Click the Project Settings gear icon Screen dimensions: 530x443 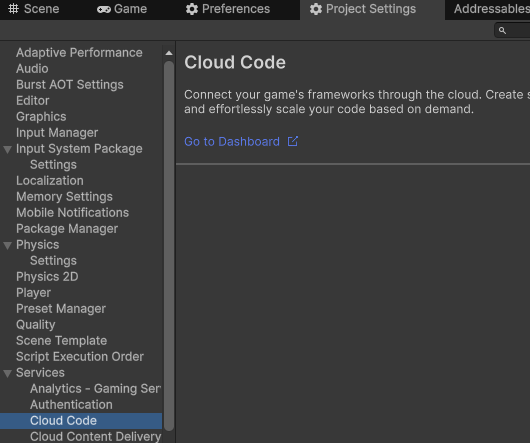(316, 9)
